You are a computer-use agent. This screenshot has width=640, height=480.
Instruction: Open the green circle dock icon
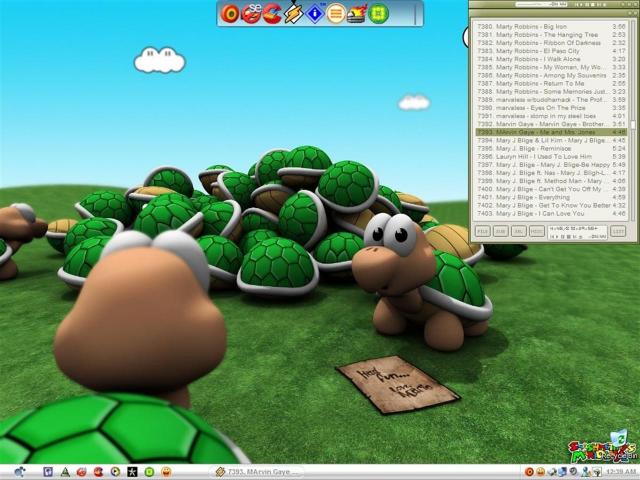tap(378, 14)
